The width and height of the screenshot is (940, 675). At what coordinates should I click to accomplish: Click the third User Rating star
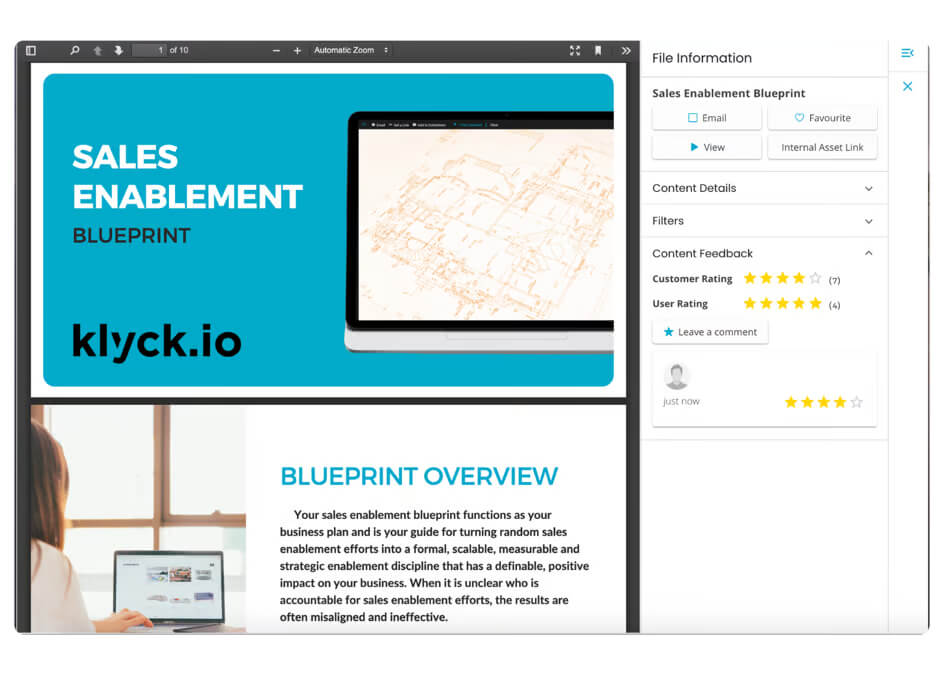point(782,303)
